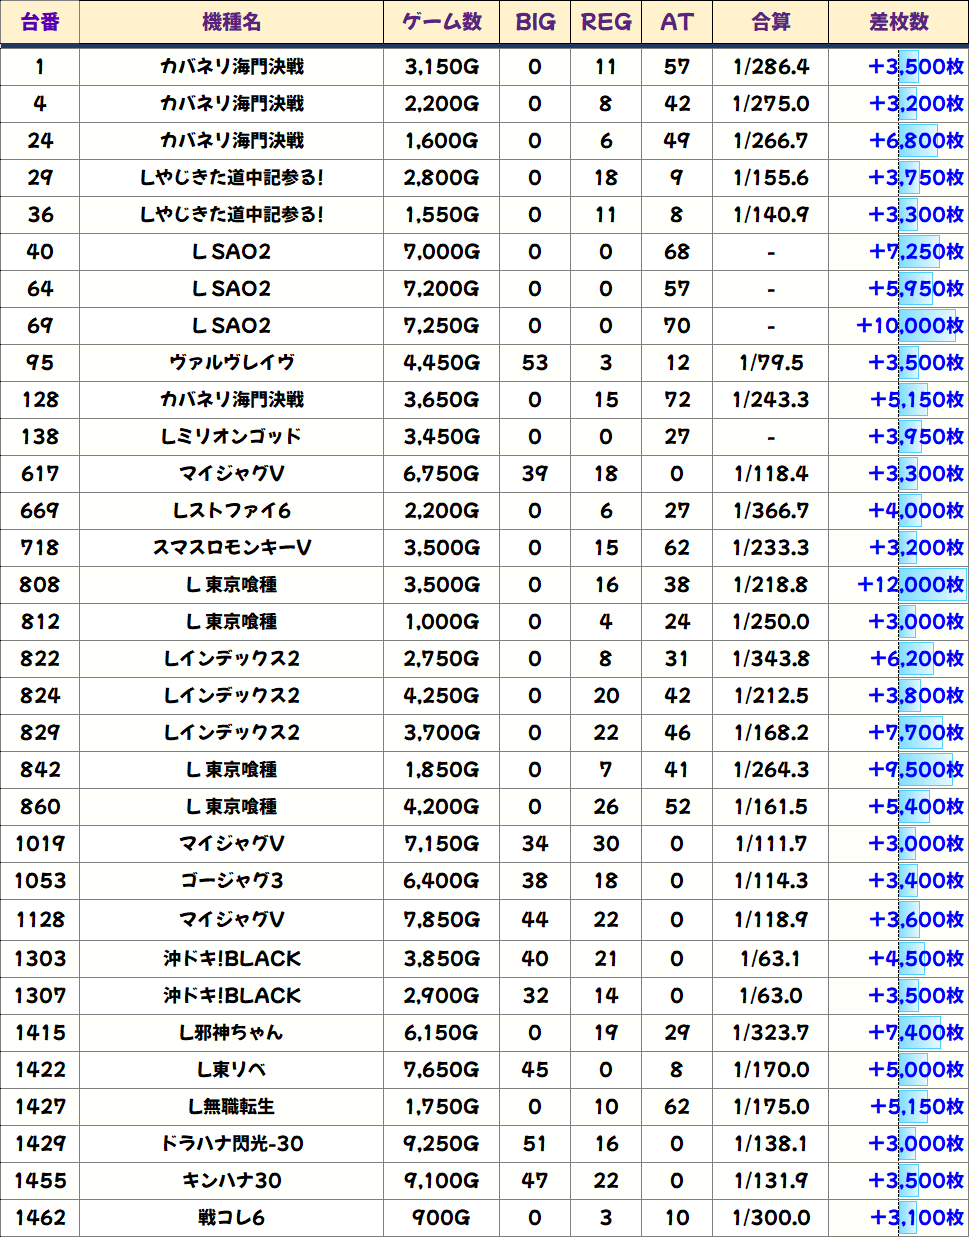Click 1/138.1 in the ドラハナ閃光-30 row

(x=771, y=1143)
